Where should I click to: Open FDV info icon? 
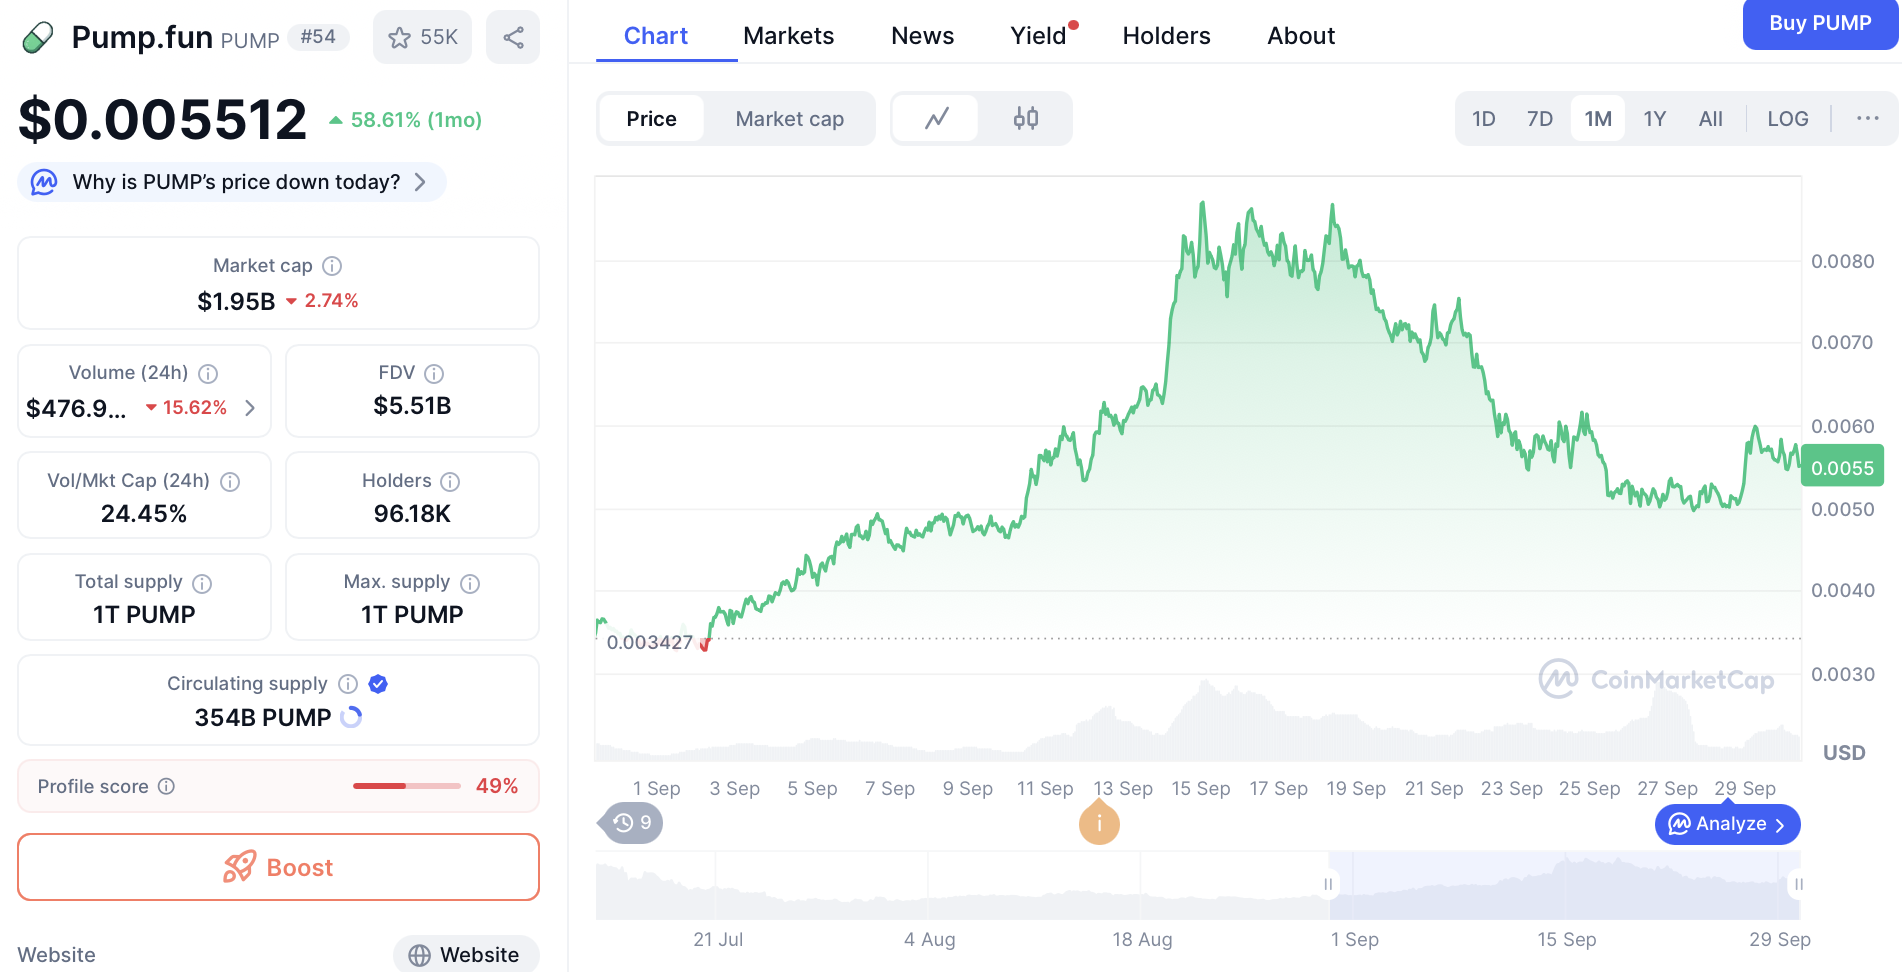434,373
